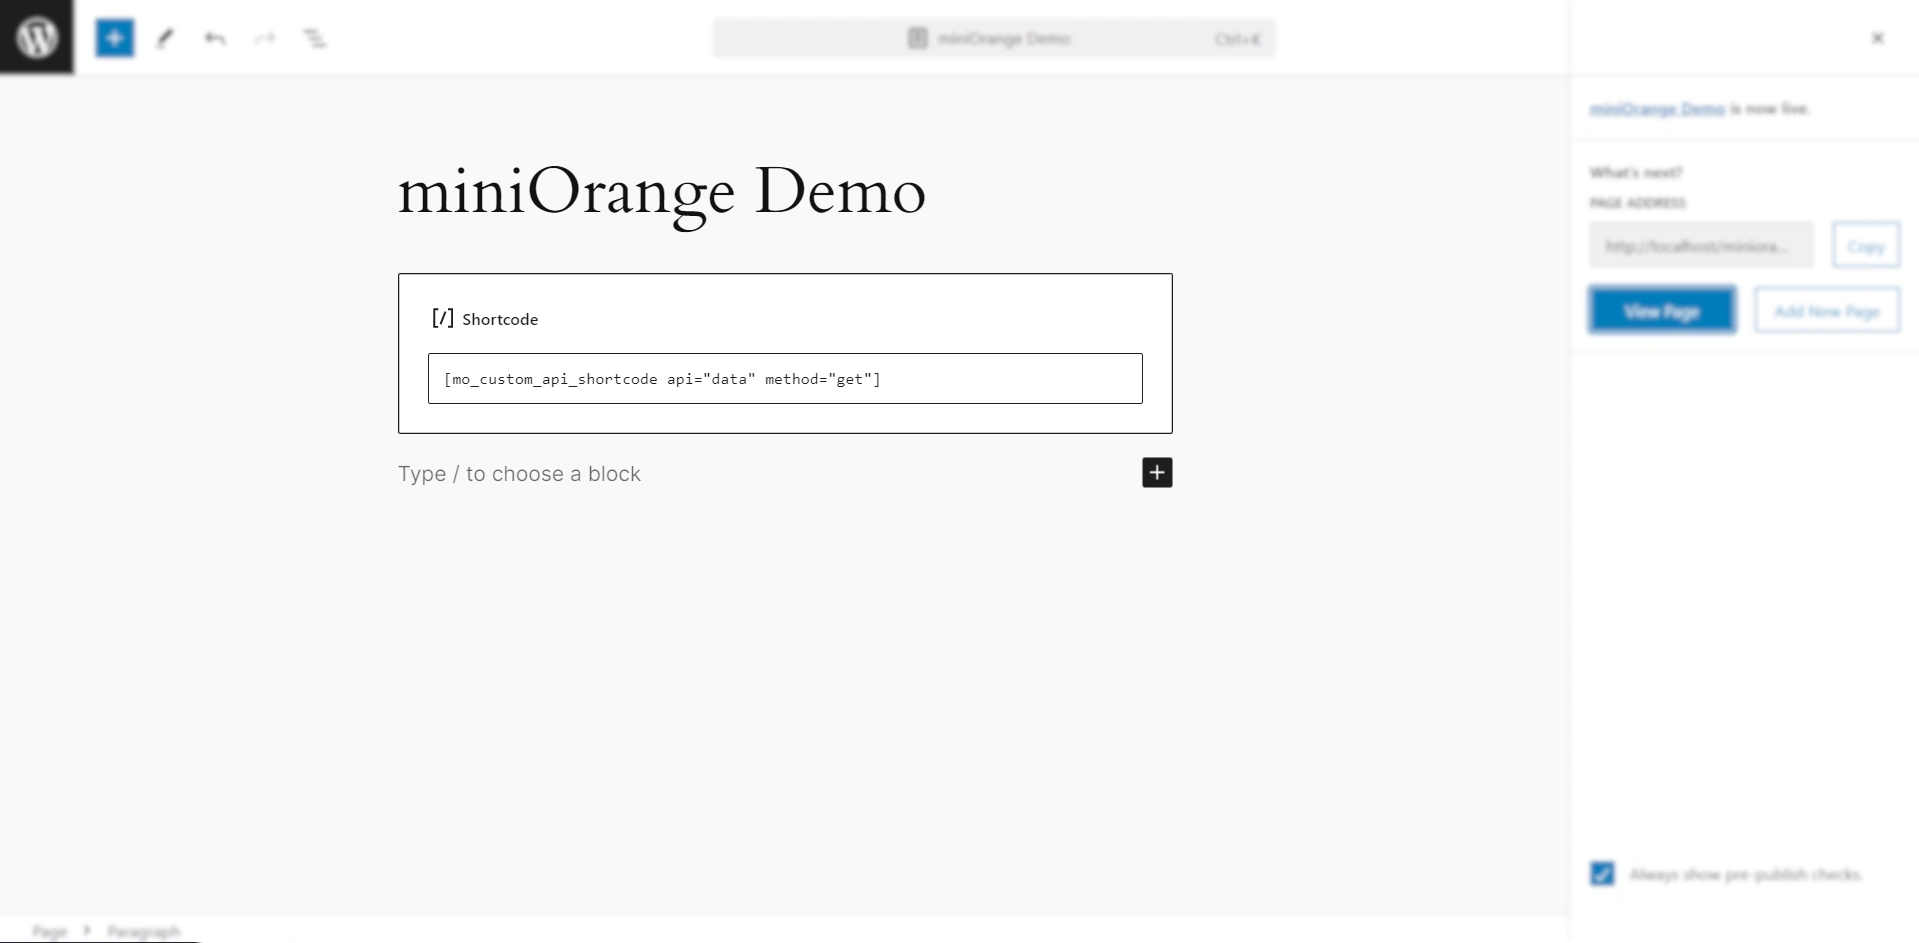Click the WordPress logo icon
1919x943 pixels.
pos(36,37)
